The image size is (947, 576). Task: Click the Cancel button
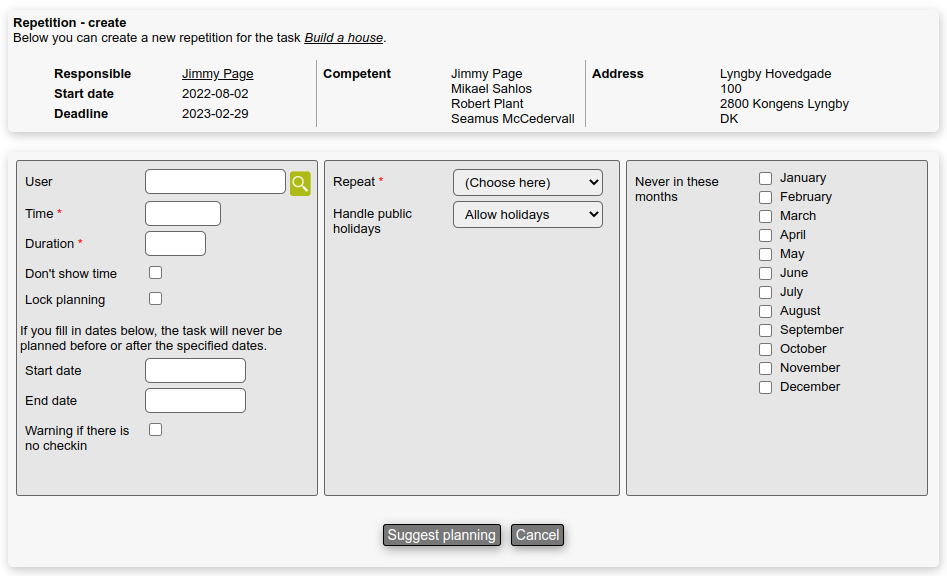point(537,535)
